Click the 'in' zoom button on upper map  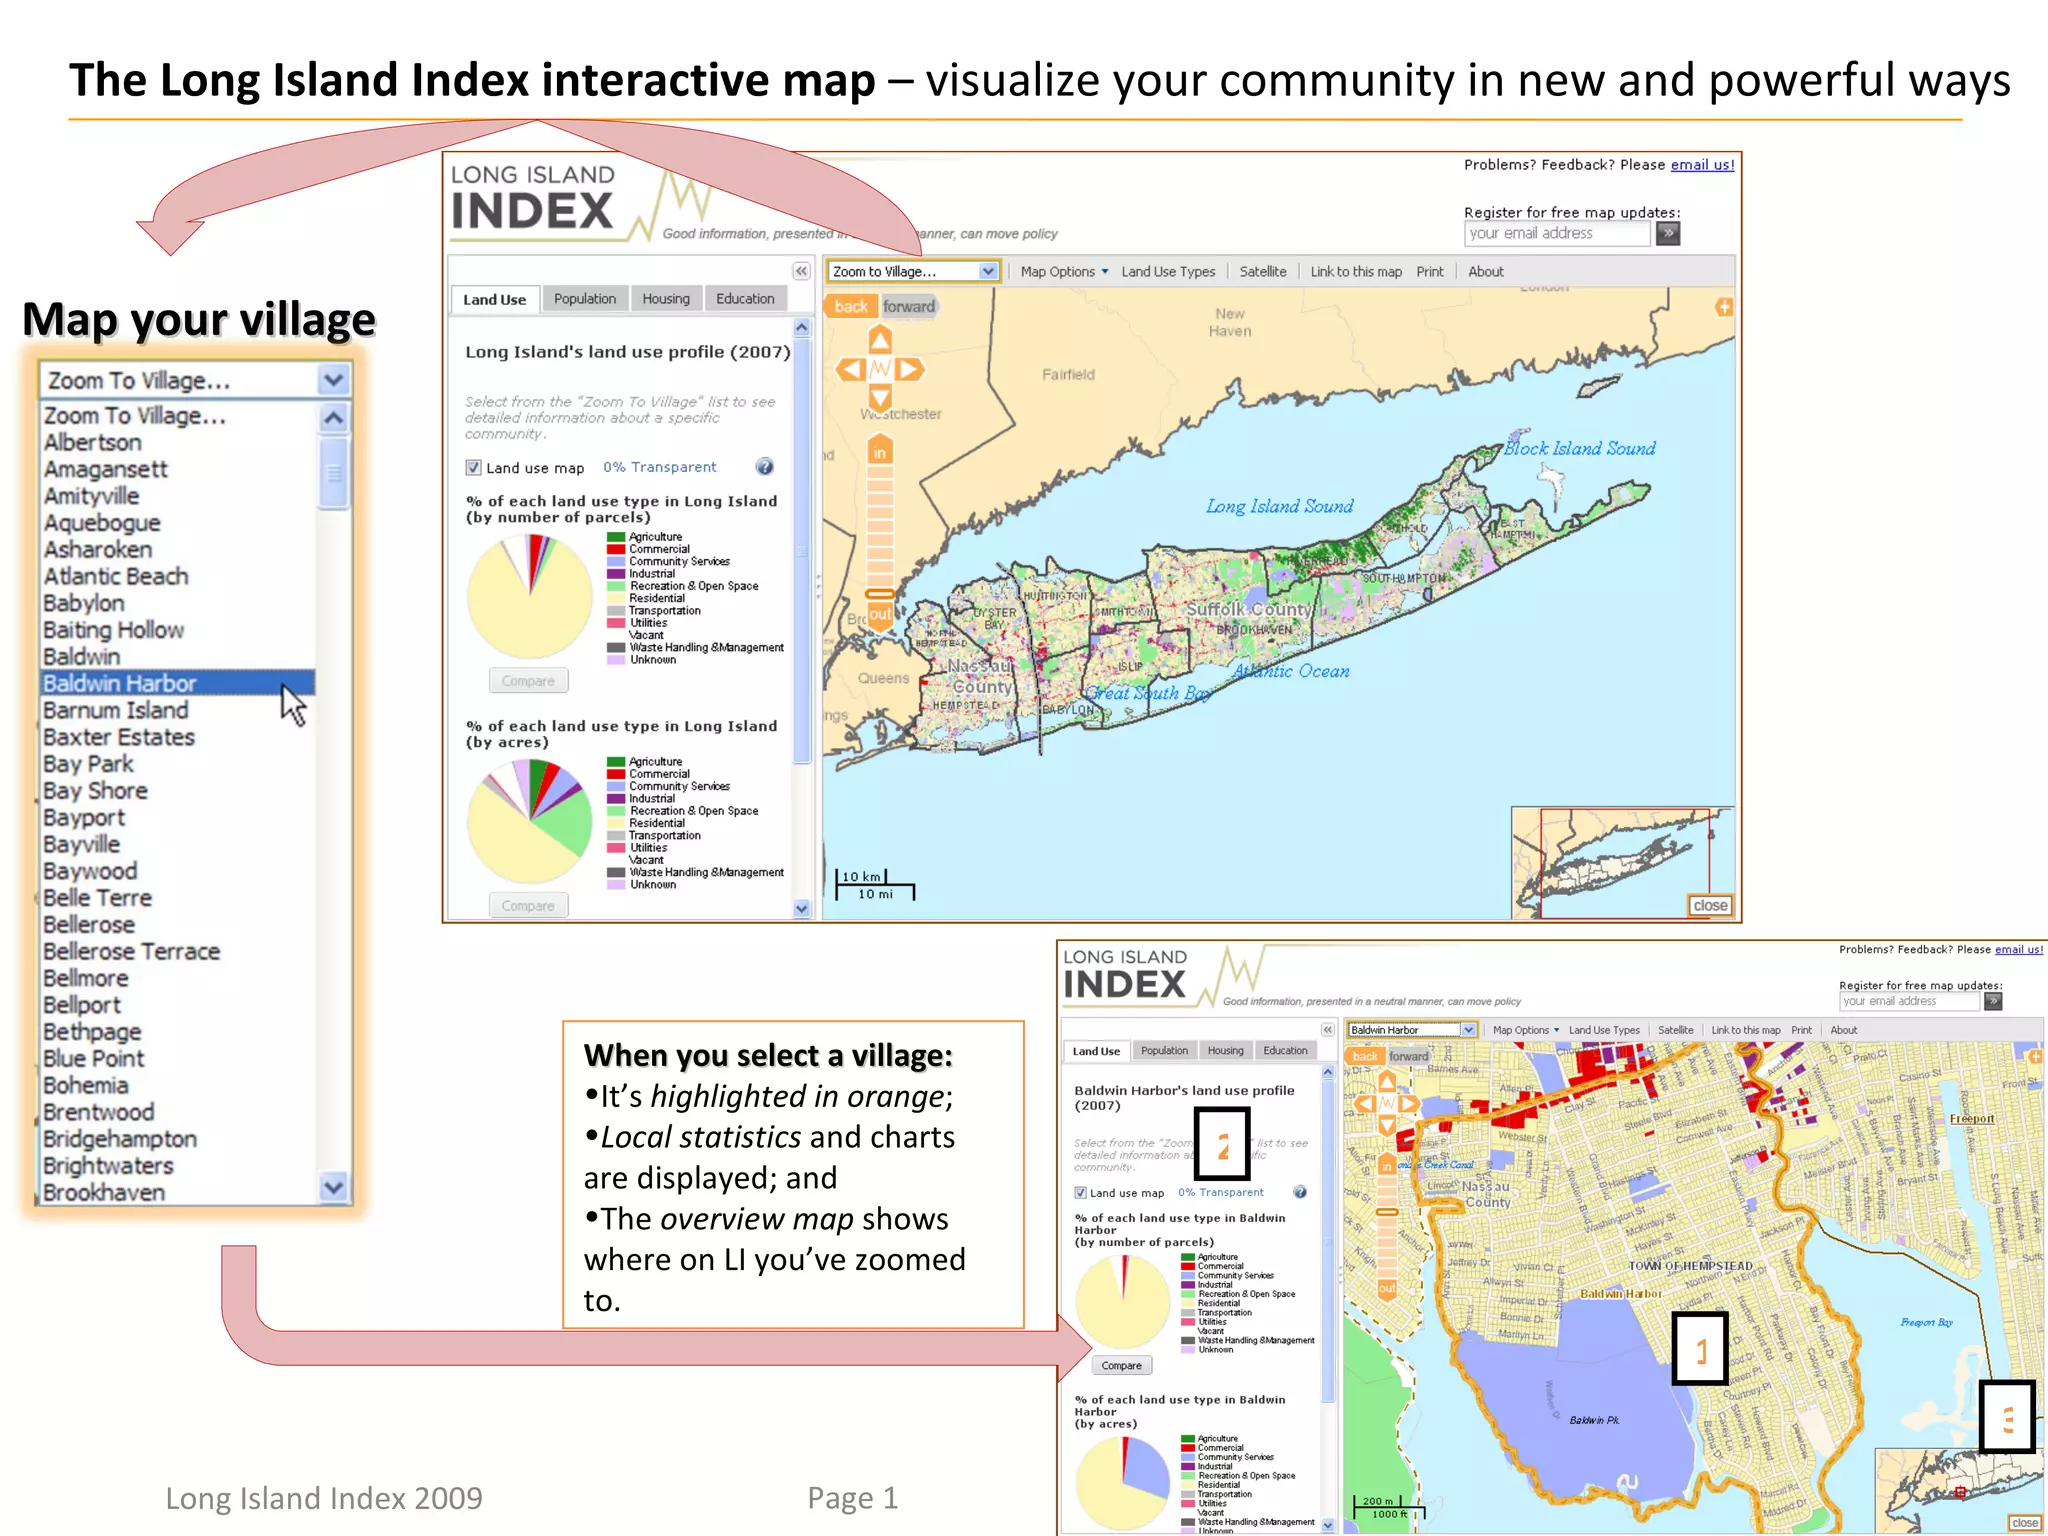pyautogui.click(x=880, y=452)
